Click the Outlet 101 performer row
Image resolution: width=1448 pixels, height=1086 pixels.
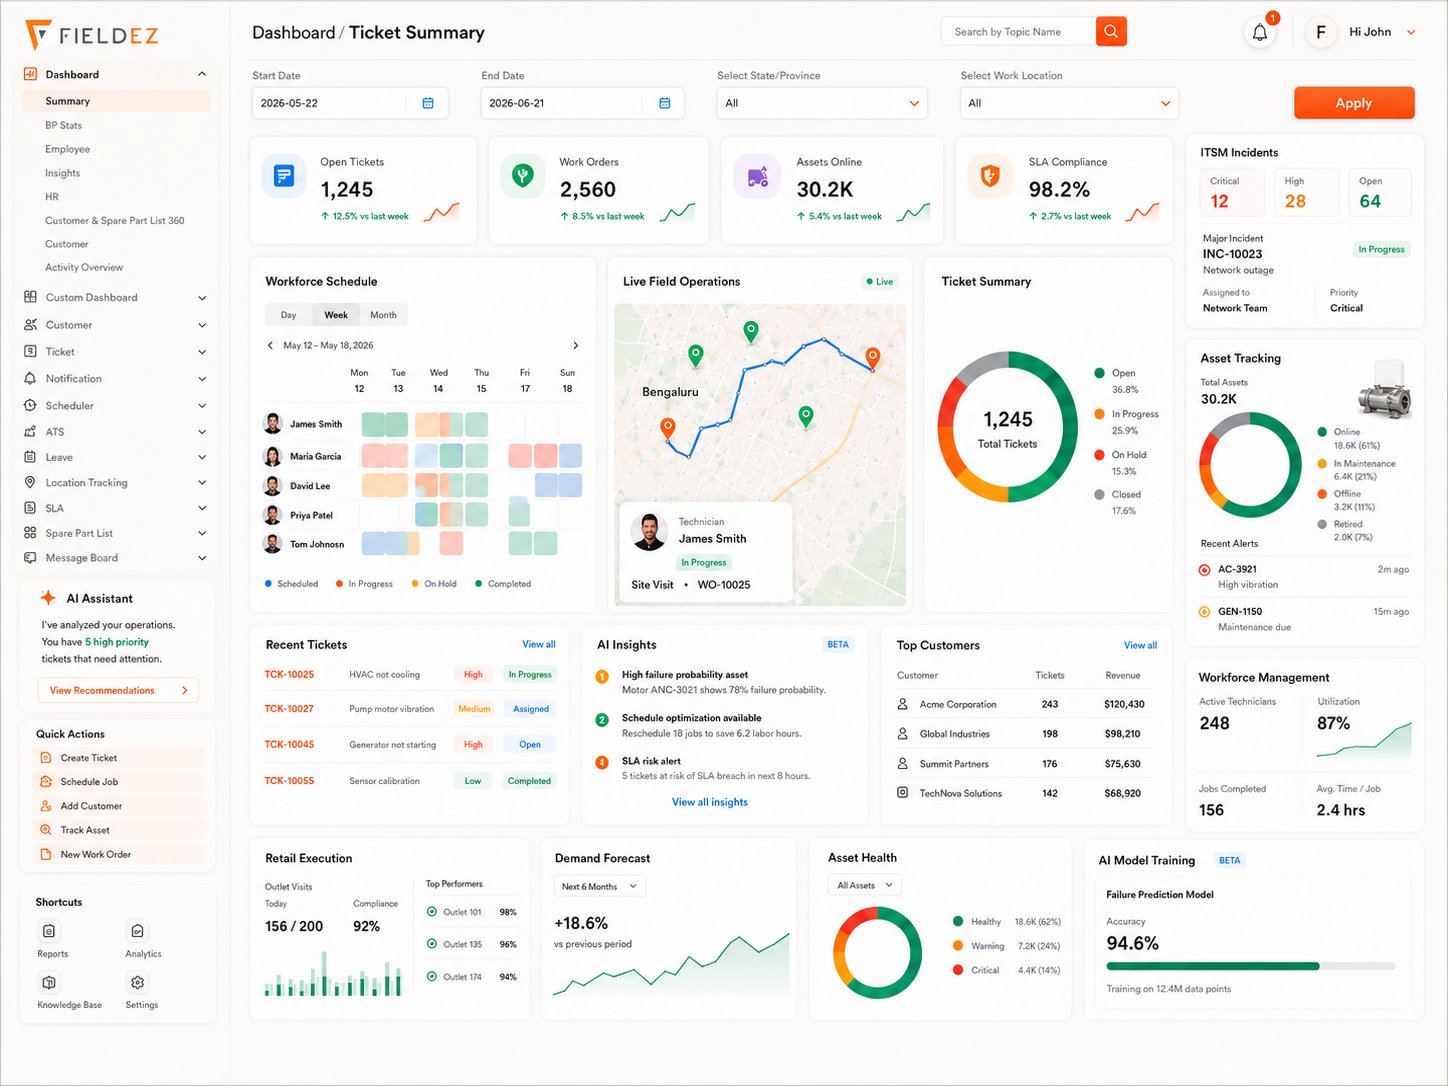point(471,912)
